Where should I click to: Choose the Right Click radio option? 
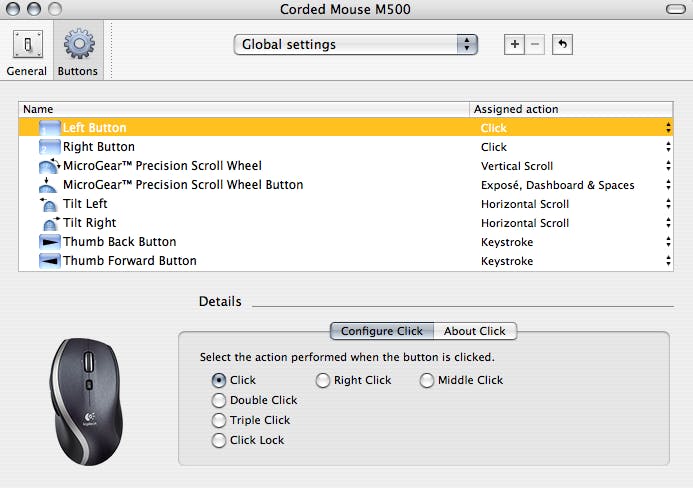click(323, 380)
